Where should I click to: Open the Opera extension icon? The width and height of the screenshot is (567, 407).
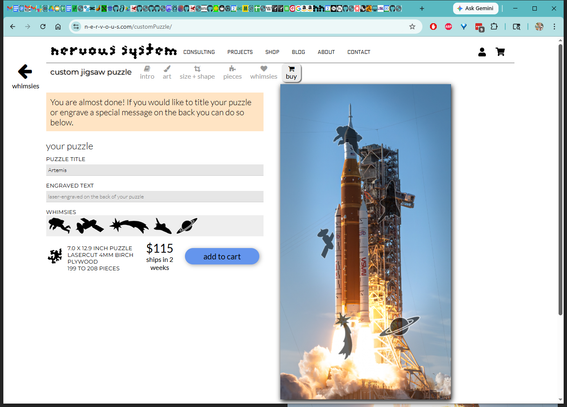[433, 26]
